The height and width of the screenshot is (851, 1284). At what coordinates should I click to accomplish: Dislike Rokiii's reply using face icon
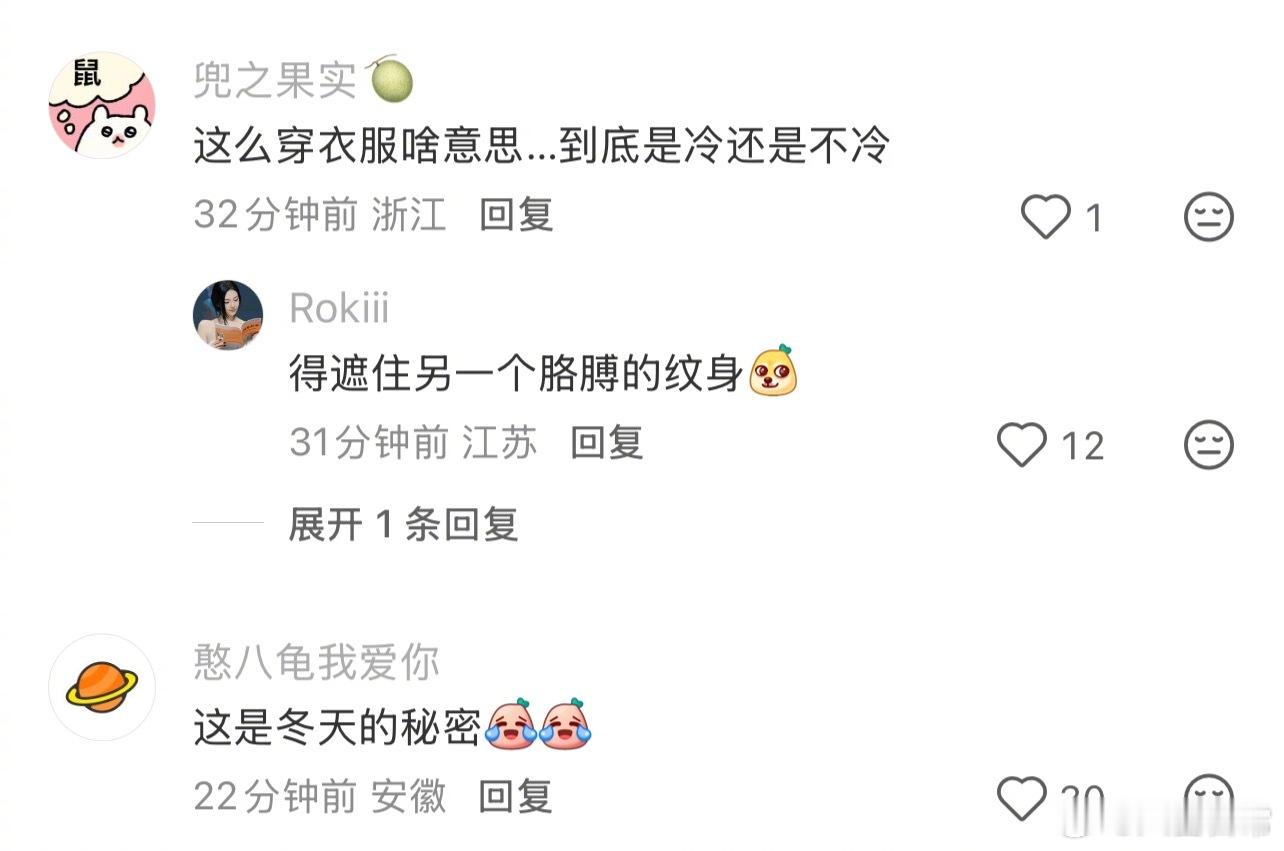[1209, 445]
